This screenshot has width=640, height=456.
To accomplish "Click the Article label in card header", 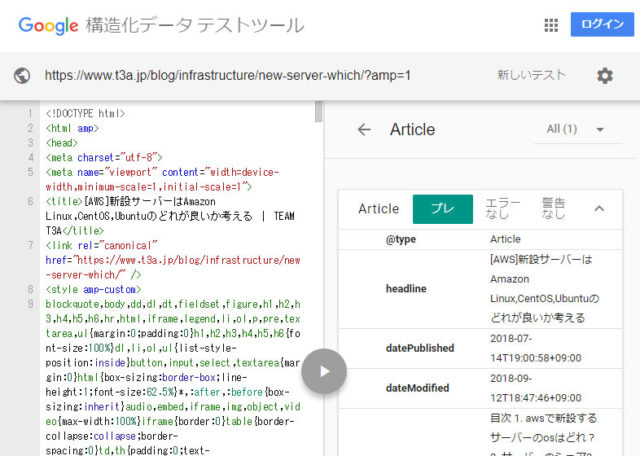I will [x=378, y=209].
